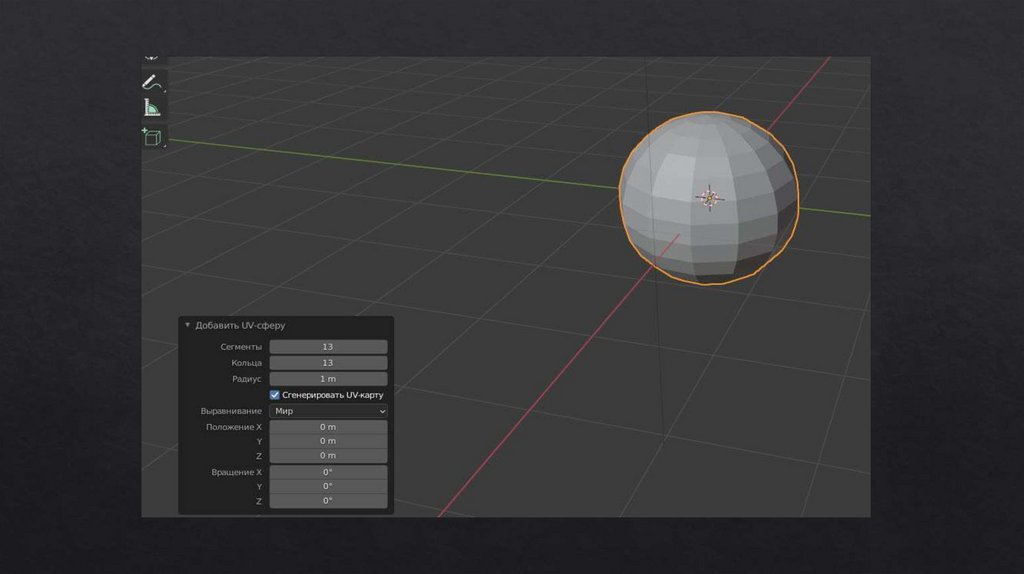
Task: Click the Положение Z field
Action: pyautogui.click(x=328, y=456)
